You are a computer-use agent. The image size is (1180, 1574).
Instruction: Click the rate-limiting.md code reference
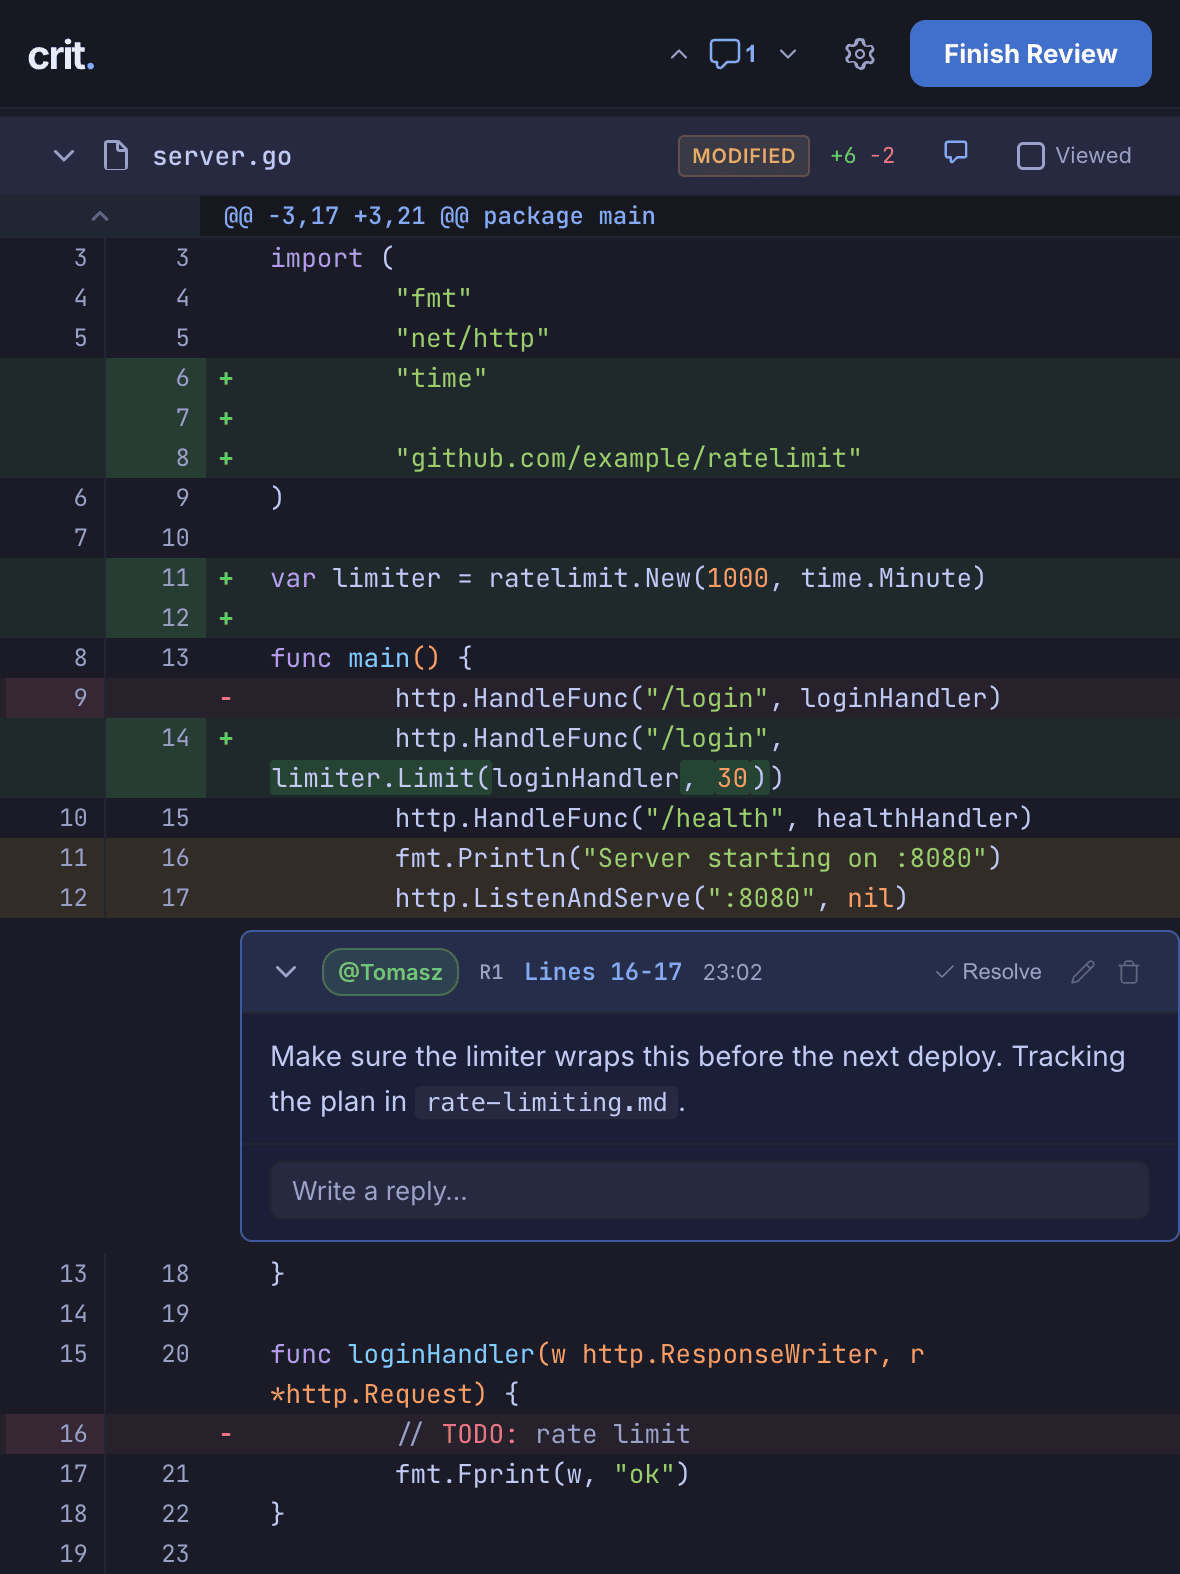pyautogui.click(x=547, y=1102)
